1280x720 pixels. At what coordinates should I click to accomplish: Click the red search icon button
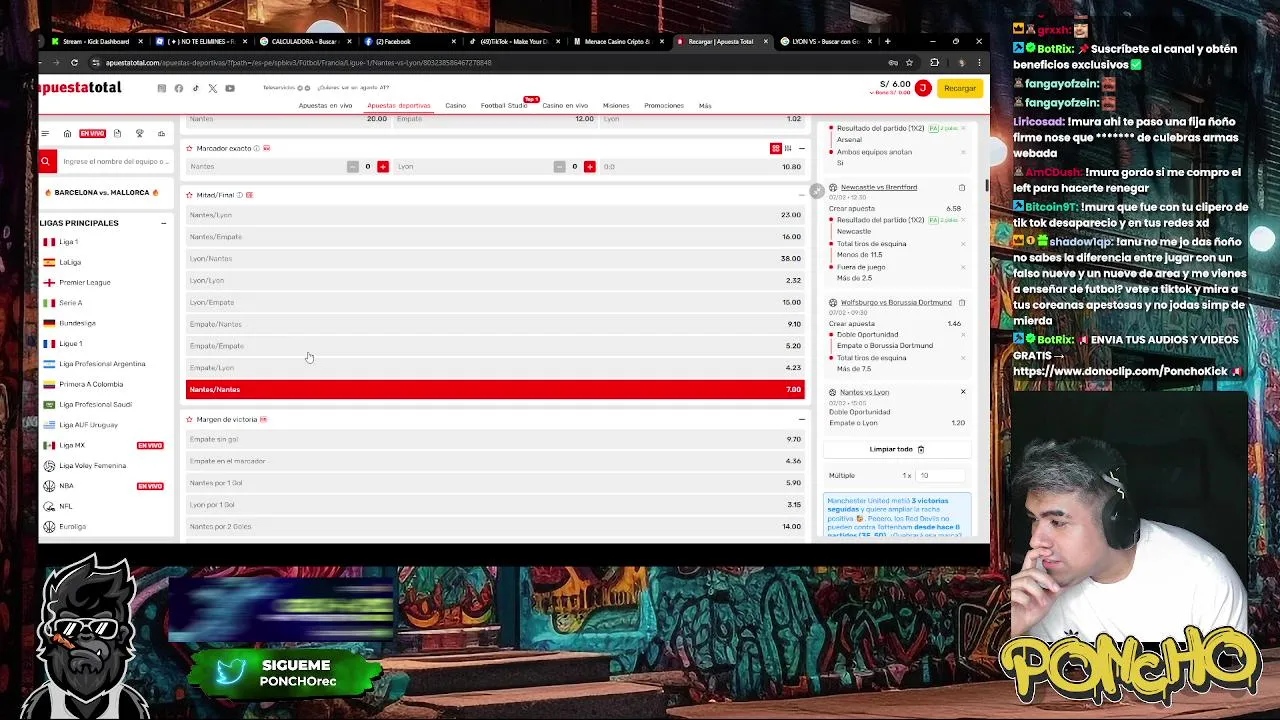coord(46,161)
